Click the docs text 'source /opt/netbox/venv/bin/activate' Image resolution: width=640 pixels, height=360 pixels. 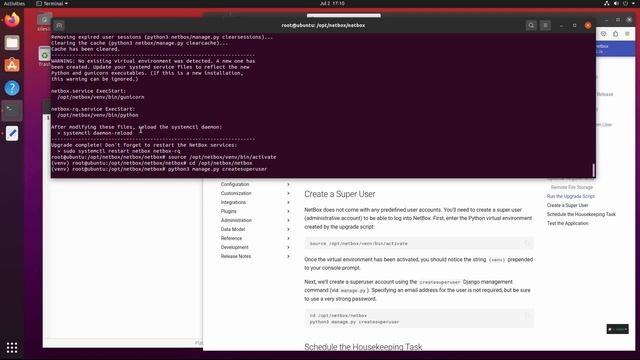click(x=358, y=244)
